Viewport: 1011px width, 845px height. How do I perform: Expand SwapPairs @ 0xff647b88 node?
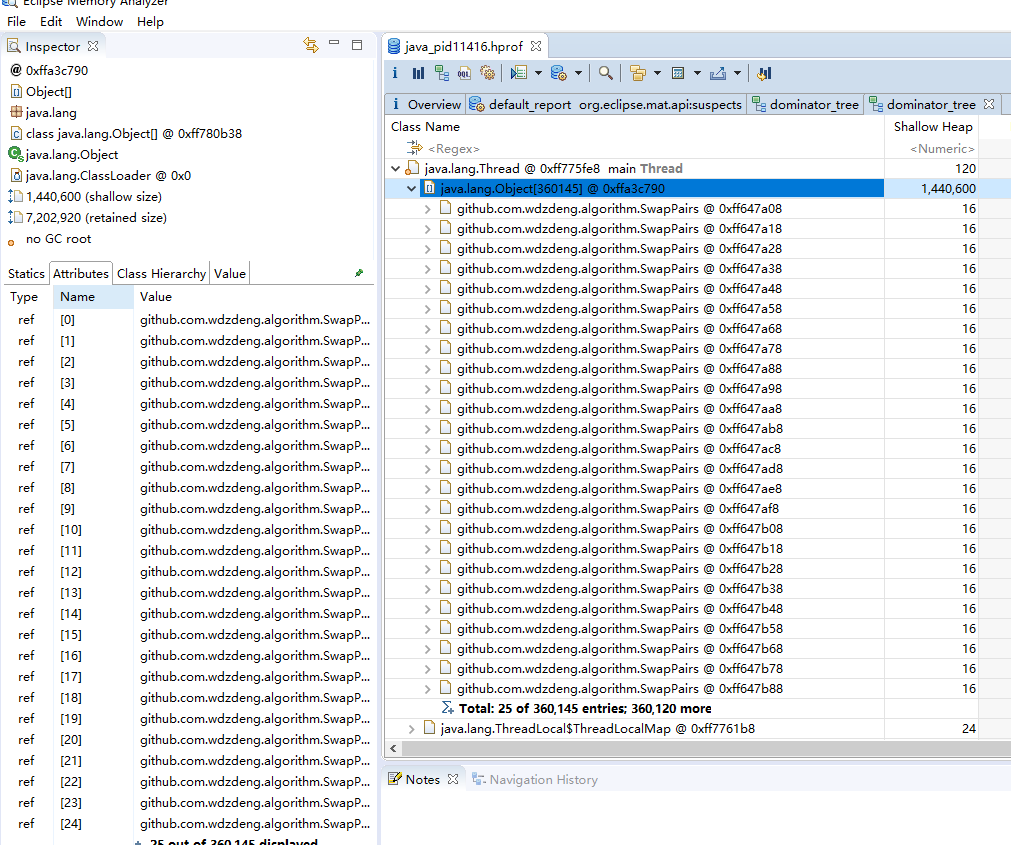click(427, 689)
